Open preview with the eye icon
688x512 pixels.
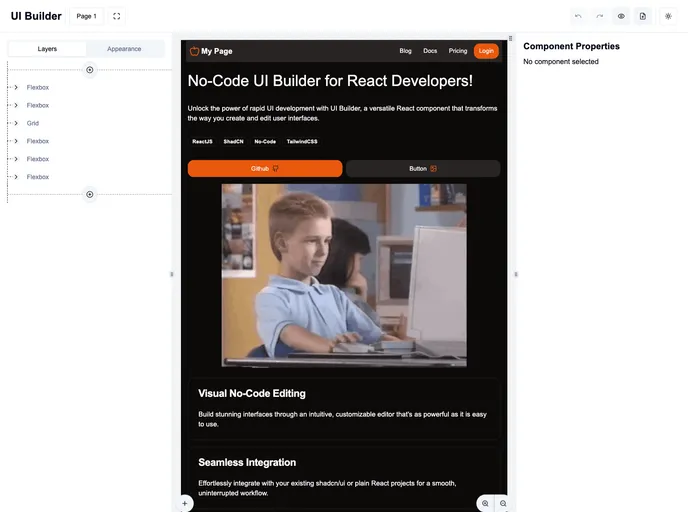click(x=621, y=16)
